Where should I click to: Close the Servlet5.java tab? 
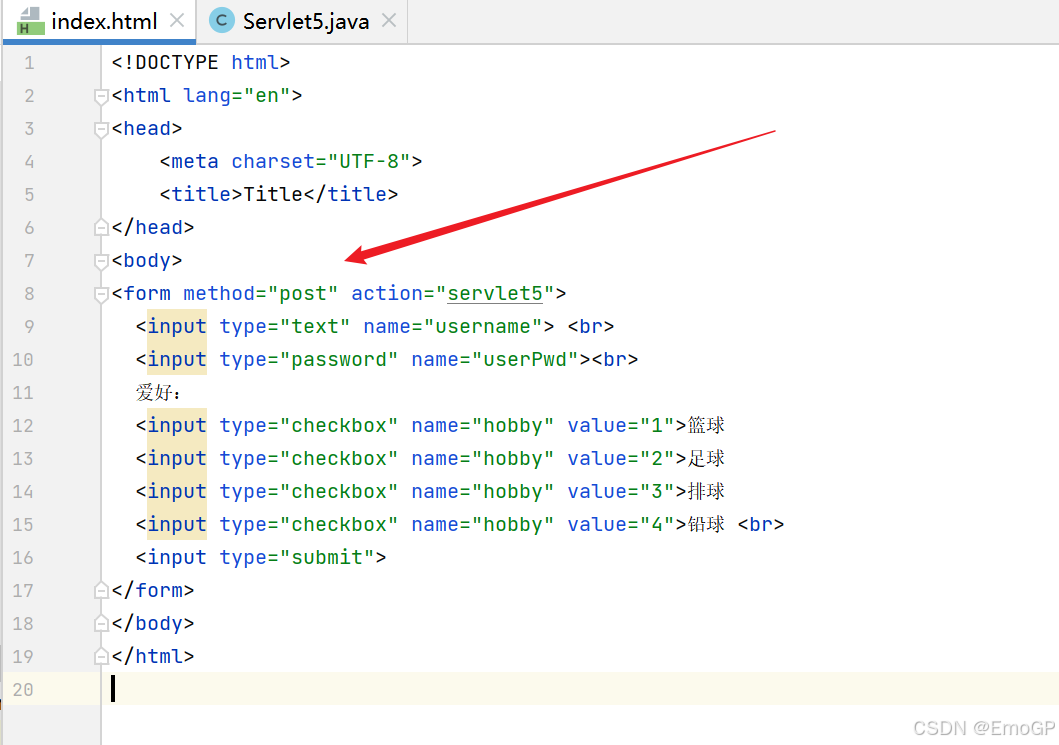[x=388, y=21]
